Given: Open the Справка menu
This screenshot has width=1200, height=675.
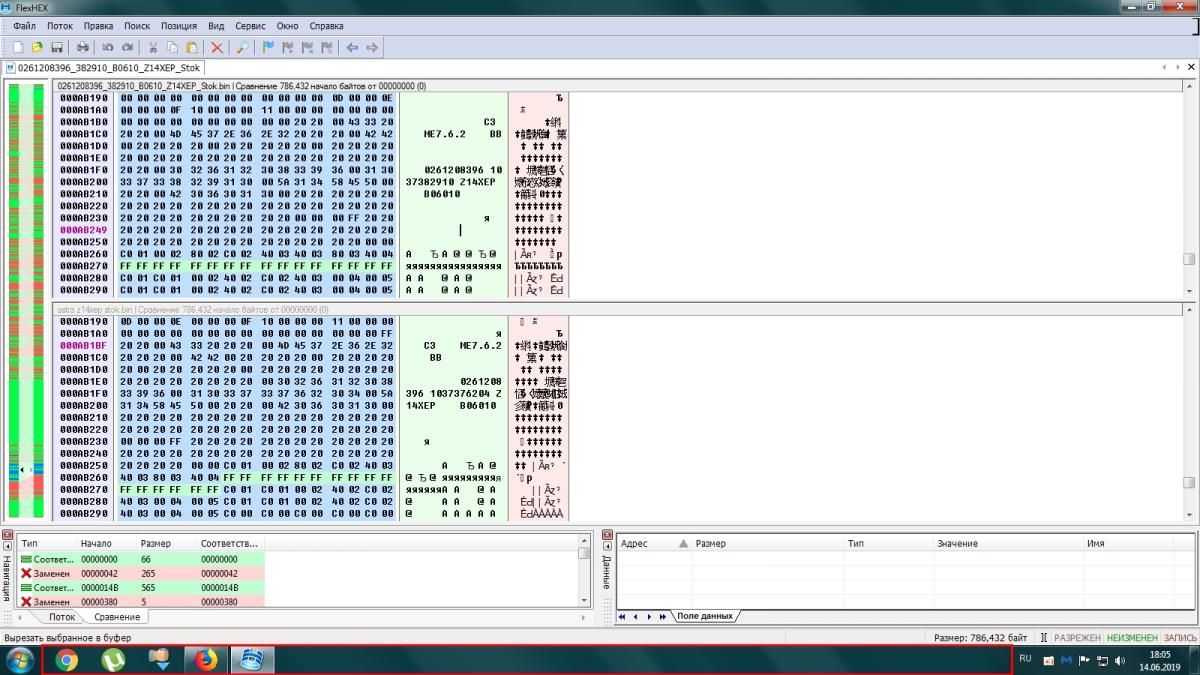Looking at the screenshot, I should click(327, 25).
